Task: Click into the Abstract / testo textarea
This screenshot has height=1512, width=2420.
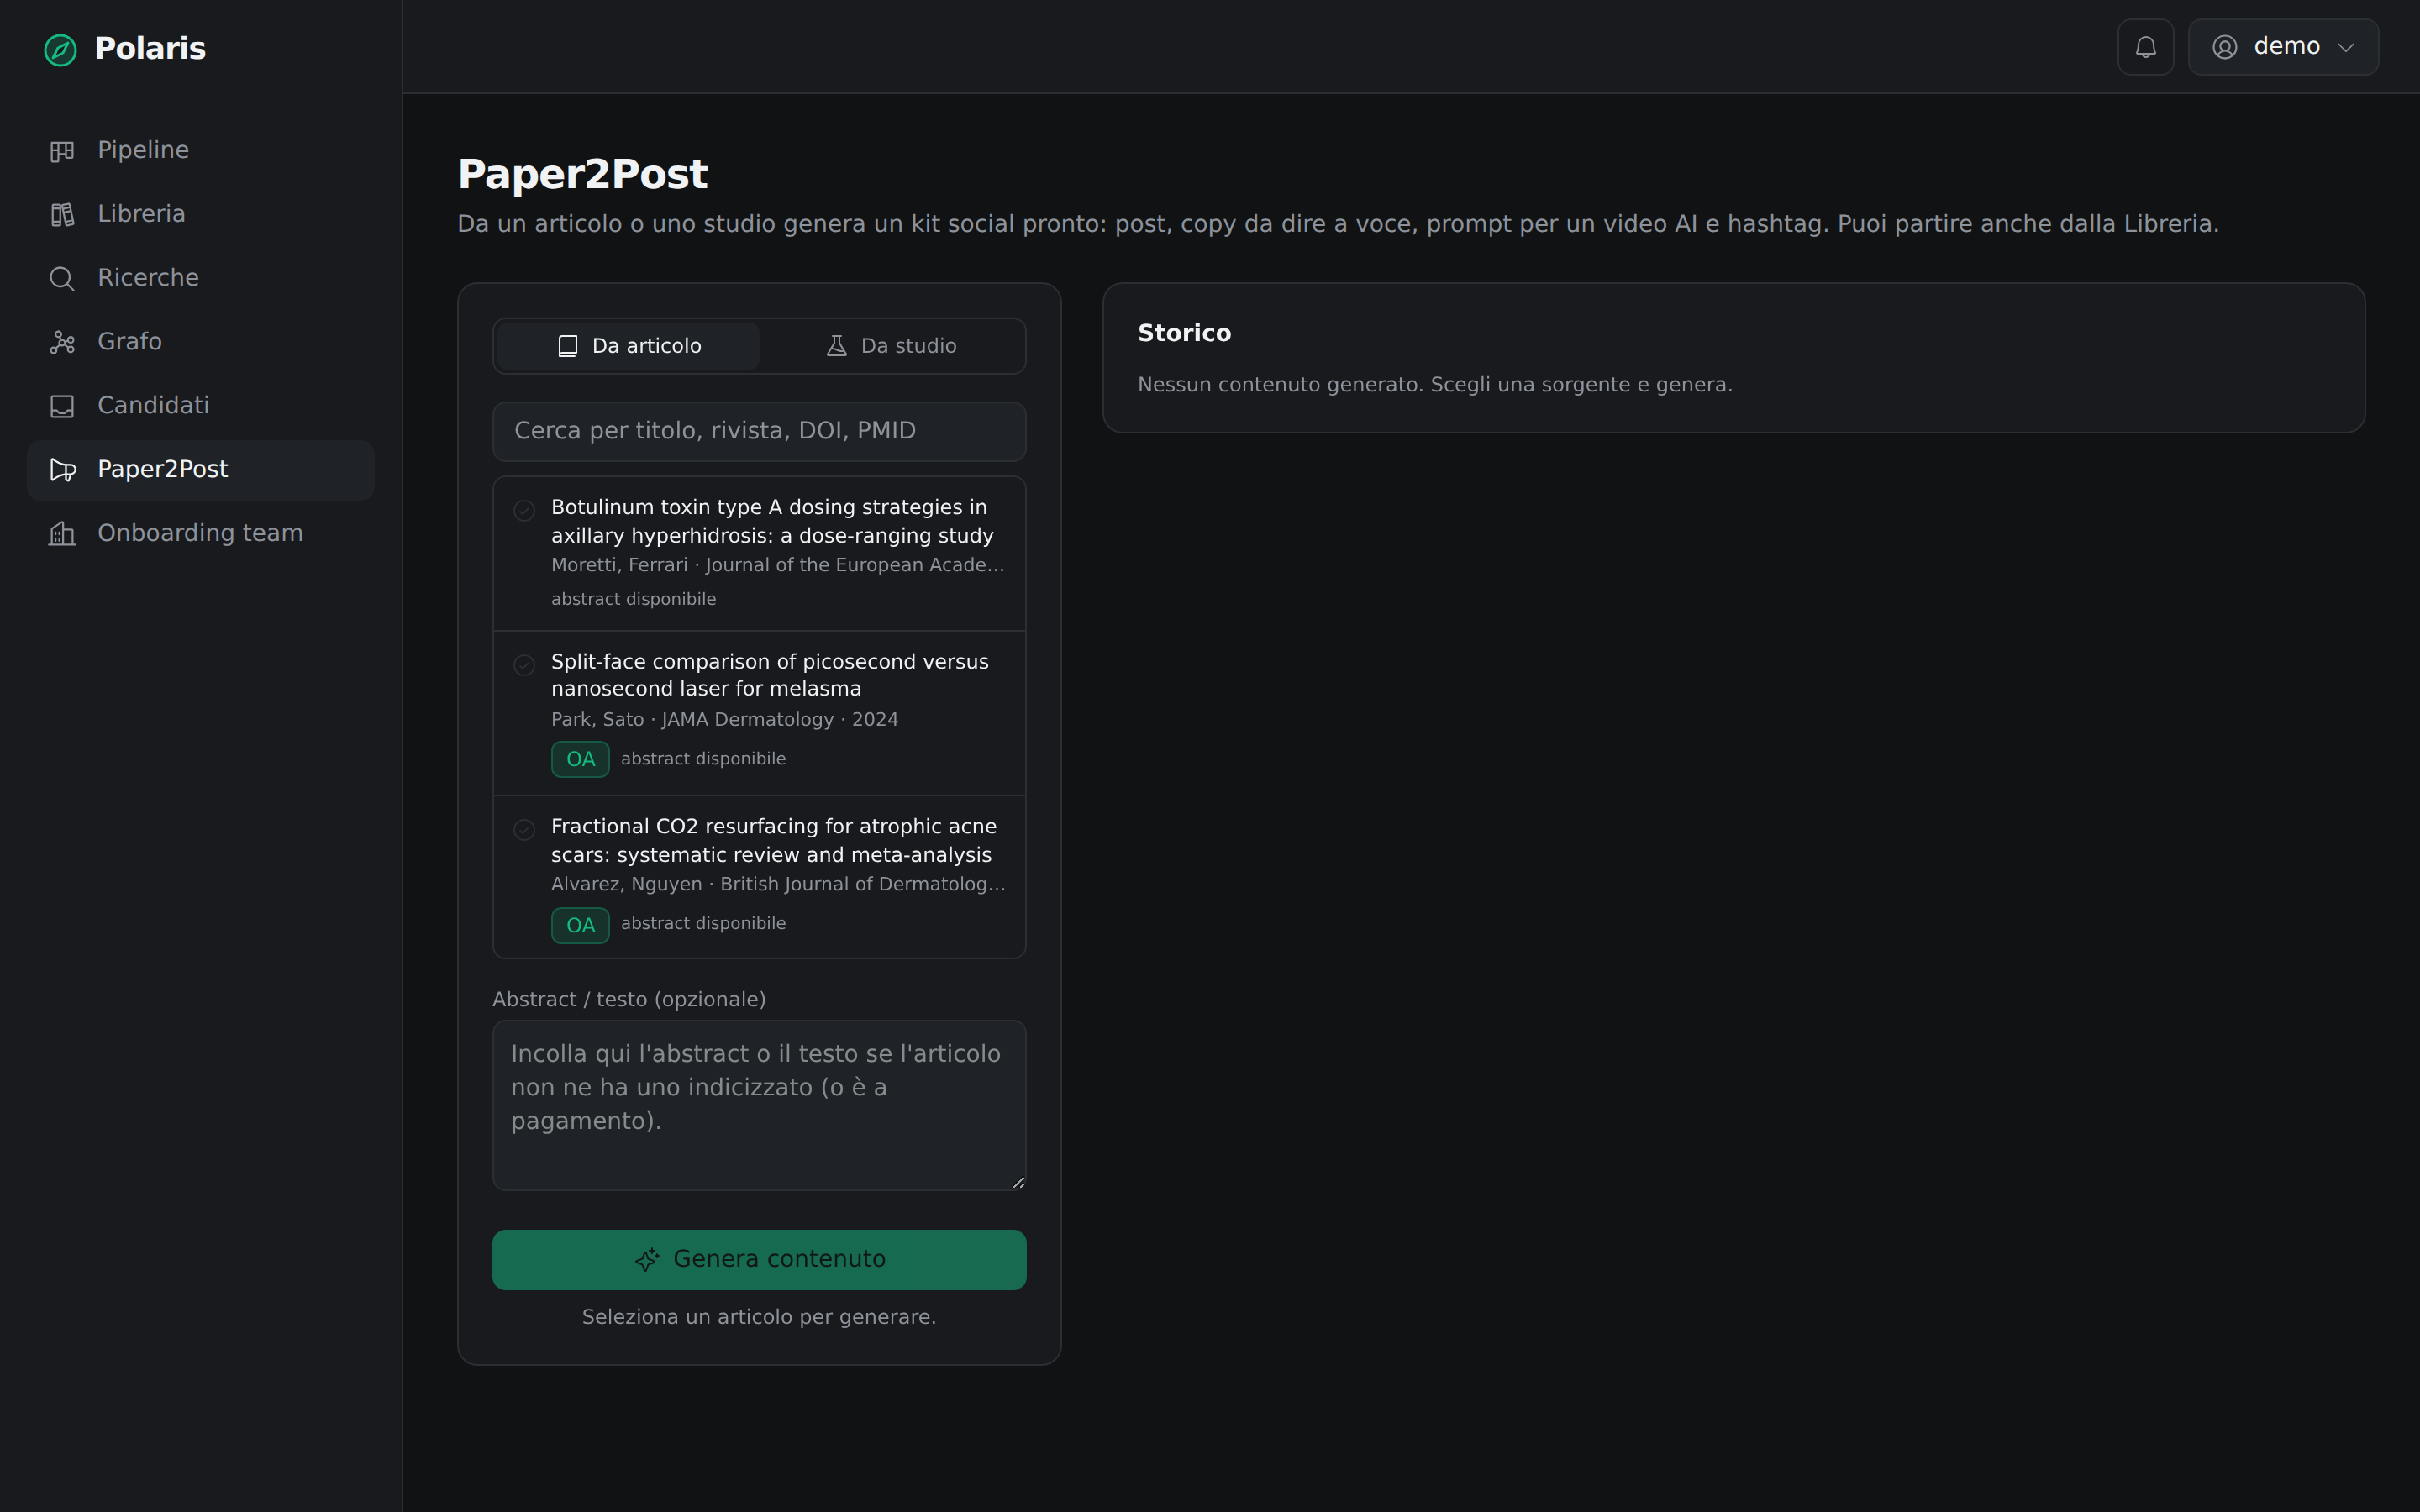Action: click(759, 1105)
